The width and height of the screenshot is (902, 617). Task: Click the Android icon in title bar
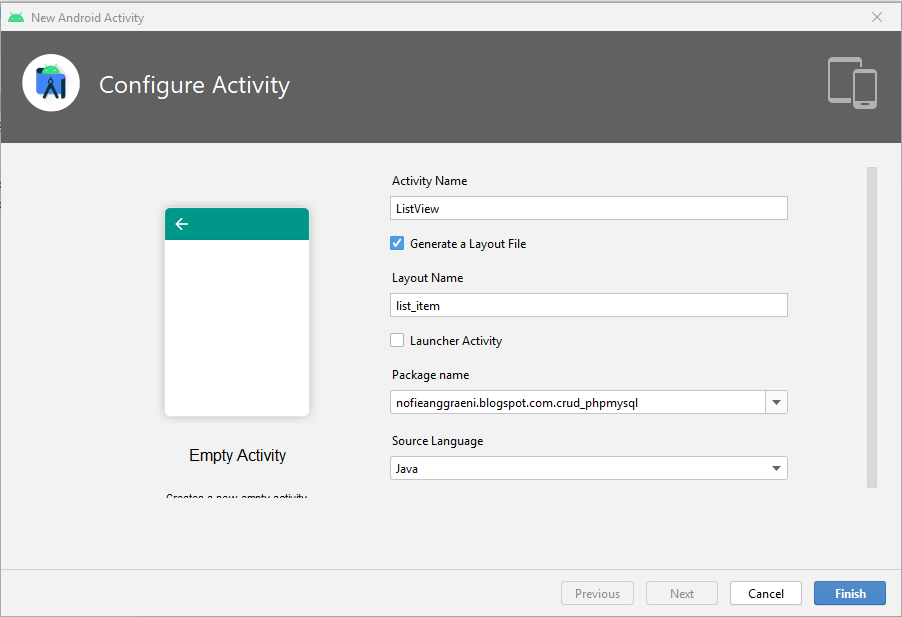click(16, 17)
